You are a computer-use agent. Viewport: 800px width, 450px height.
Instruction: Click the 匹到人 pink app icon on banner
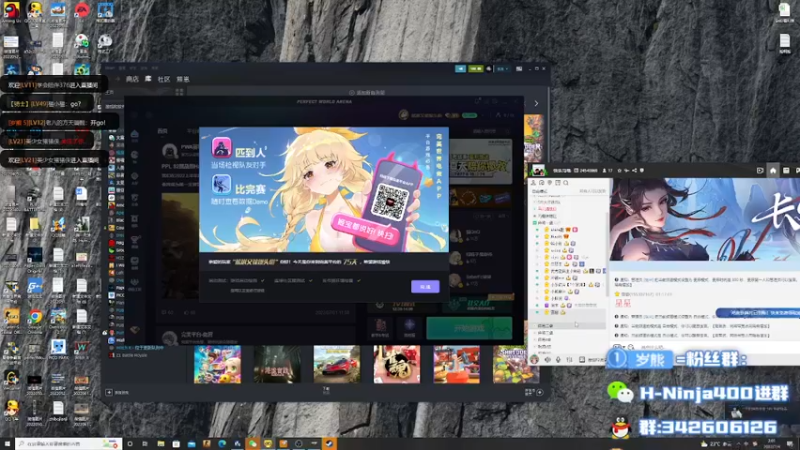(x=221, y=148)
